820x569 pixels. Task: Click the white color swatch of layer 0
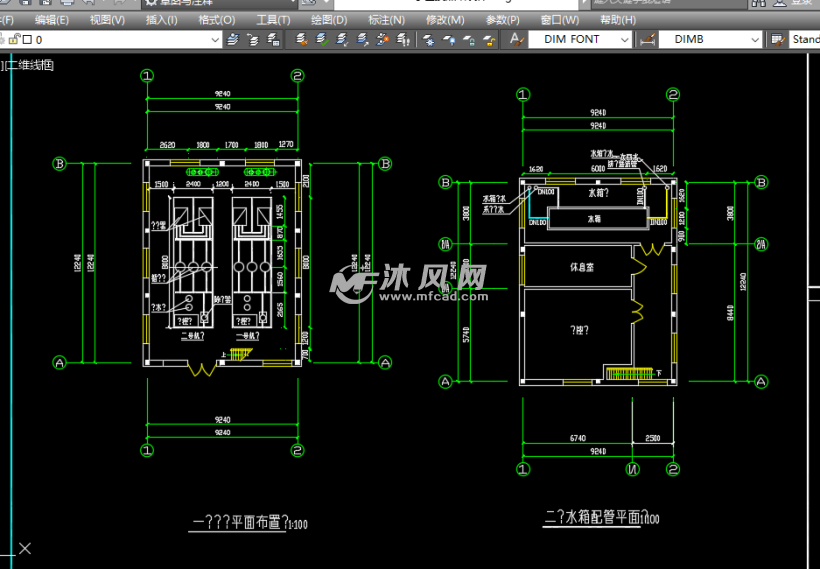coord(27,40)
